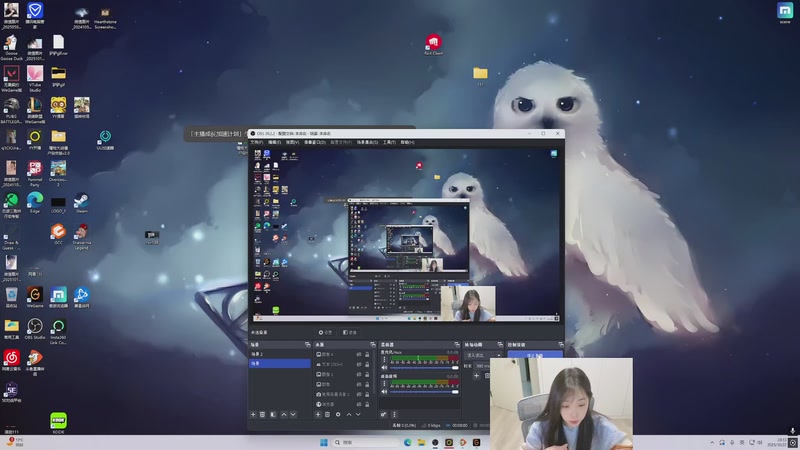Select the video capture device source row

(342, 394)
